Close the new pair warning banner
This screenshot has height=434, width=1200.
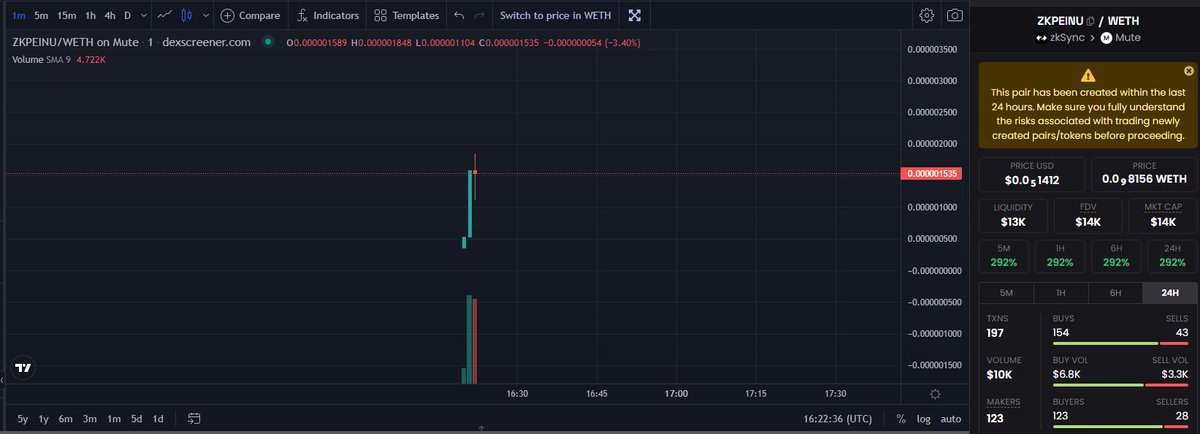point(1188,71)
